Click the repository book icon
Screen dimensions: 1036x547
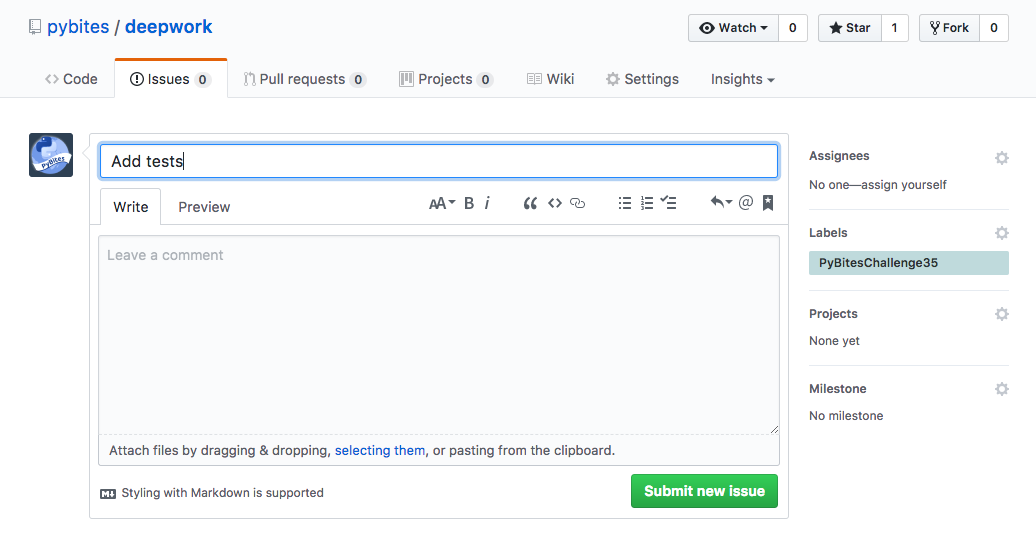pos(35,27)
